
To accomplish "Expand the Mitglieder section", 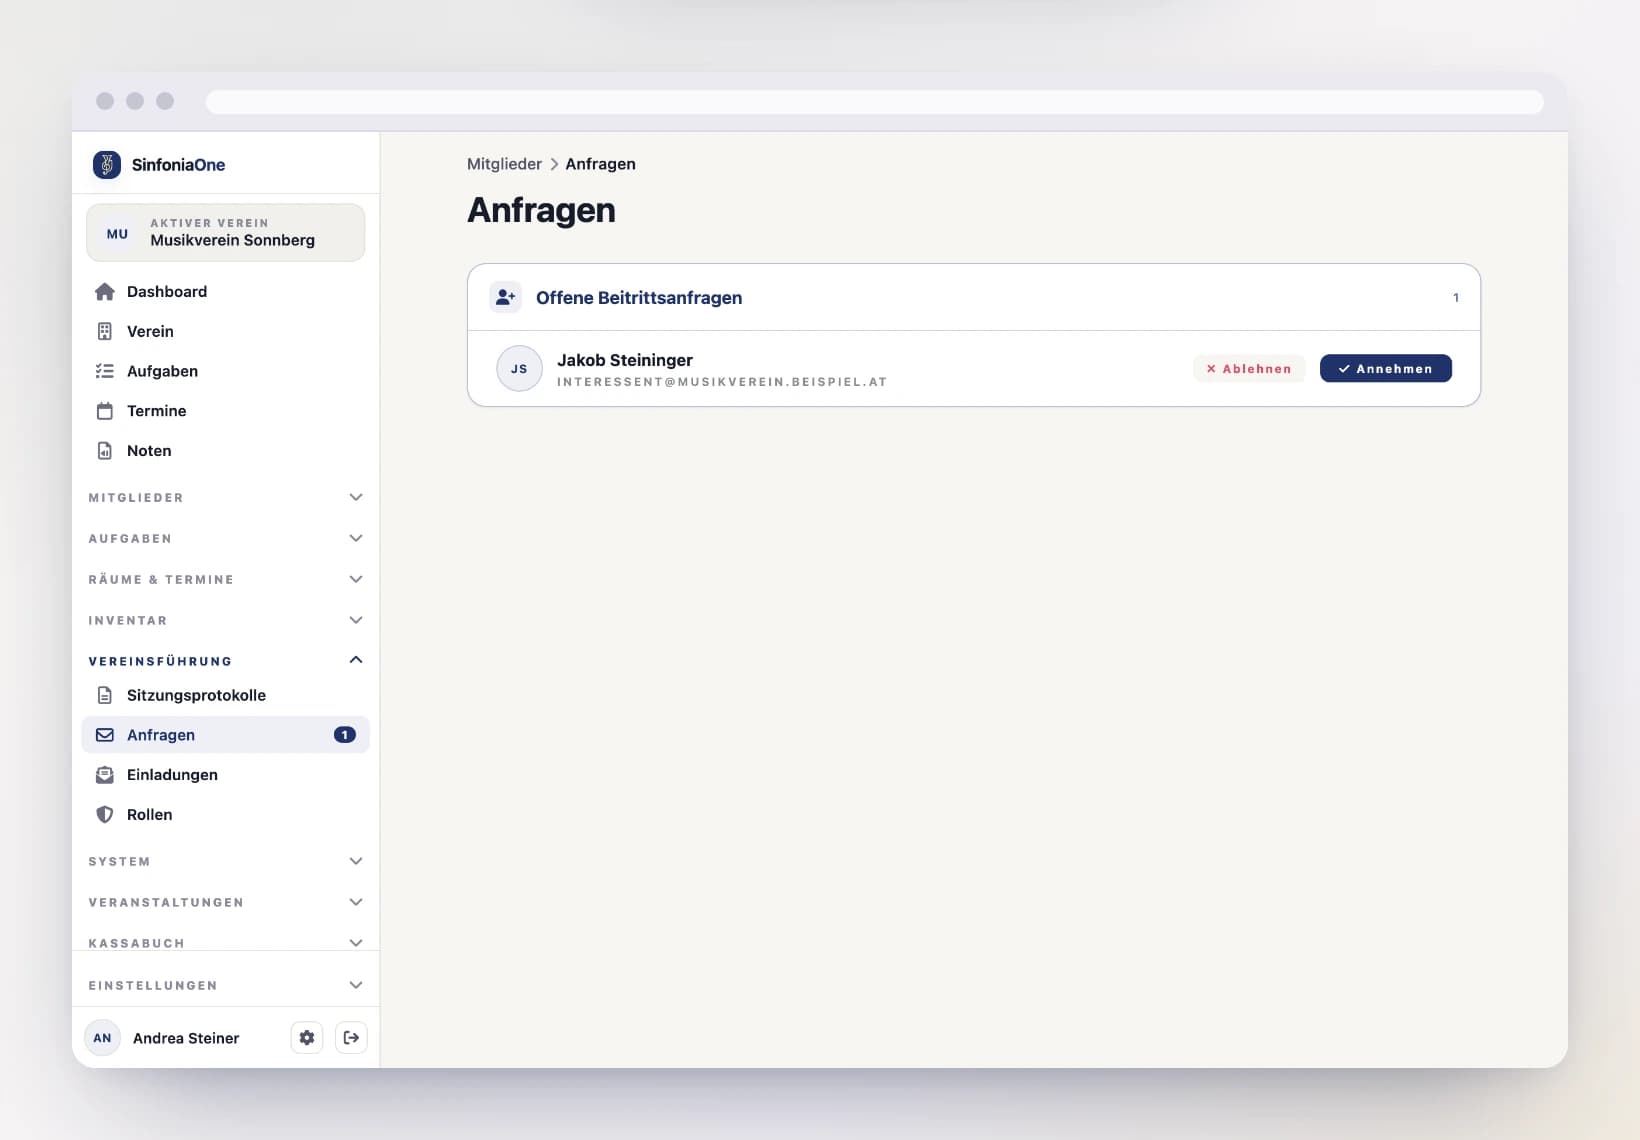I will [226, 498].
